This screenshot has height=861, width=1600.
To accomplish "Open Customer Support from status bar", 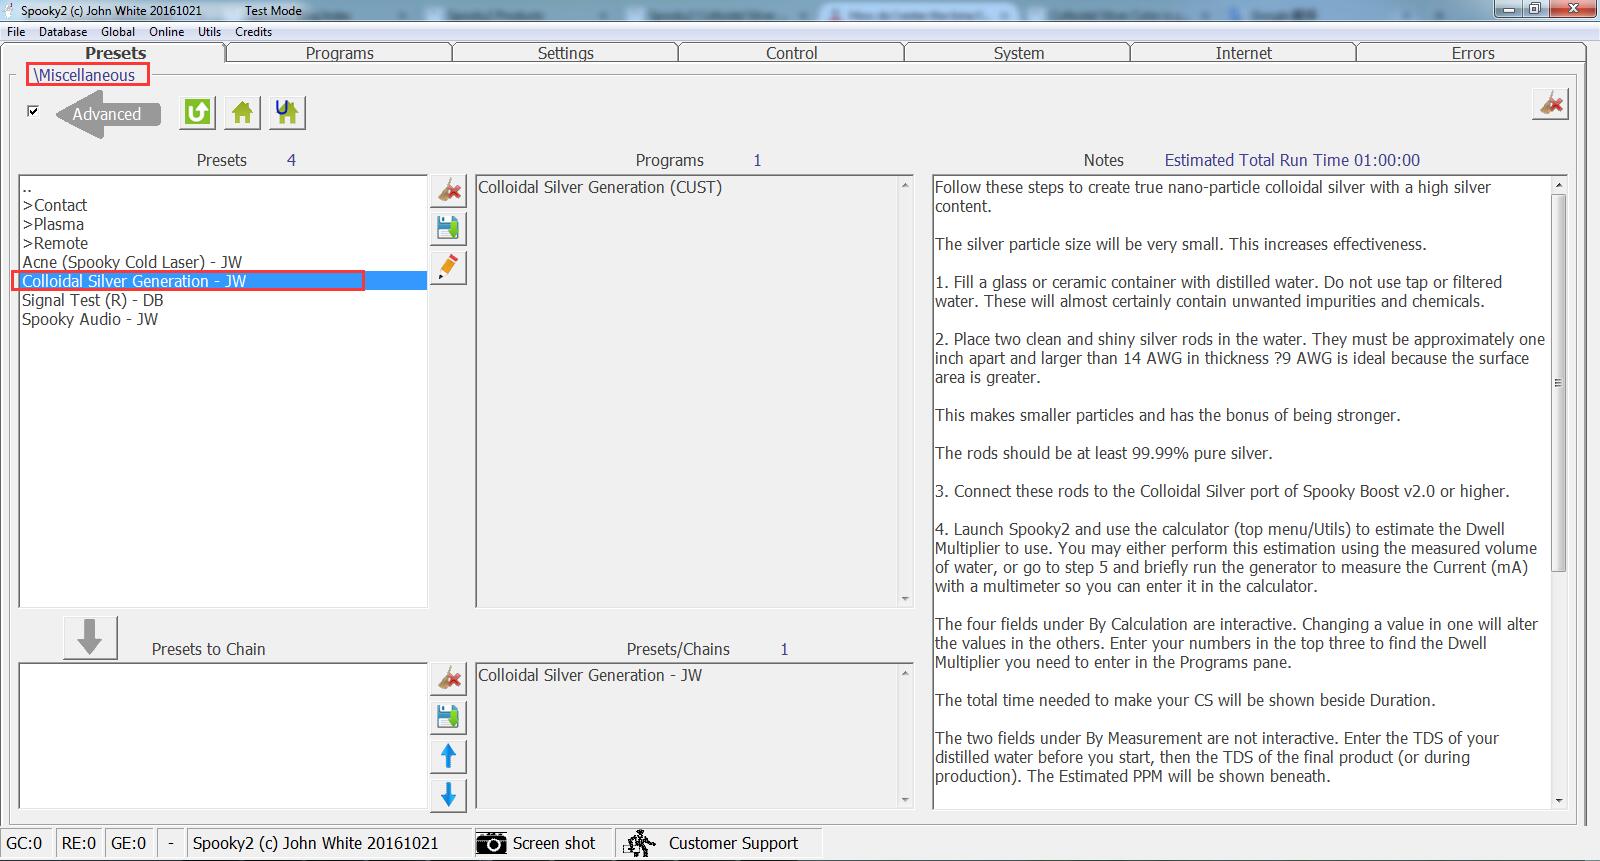I will [718, 843].
